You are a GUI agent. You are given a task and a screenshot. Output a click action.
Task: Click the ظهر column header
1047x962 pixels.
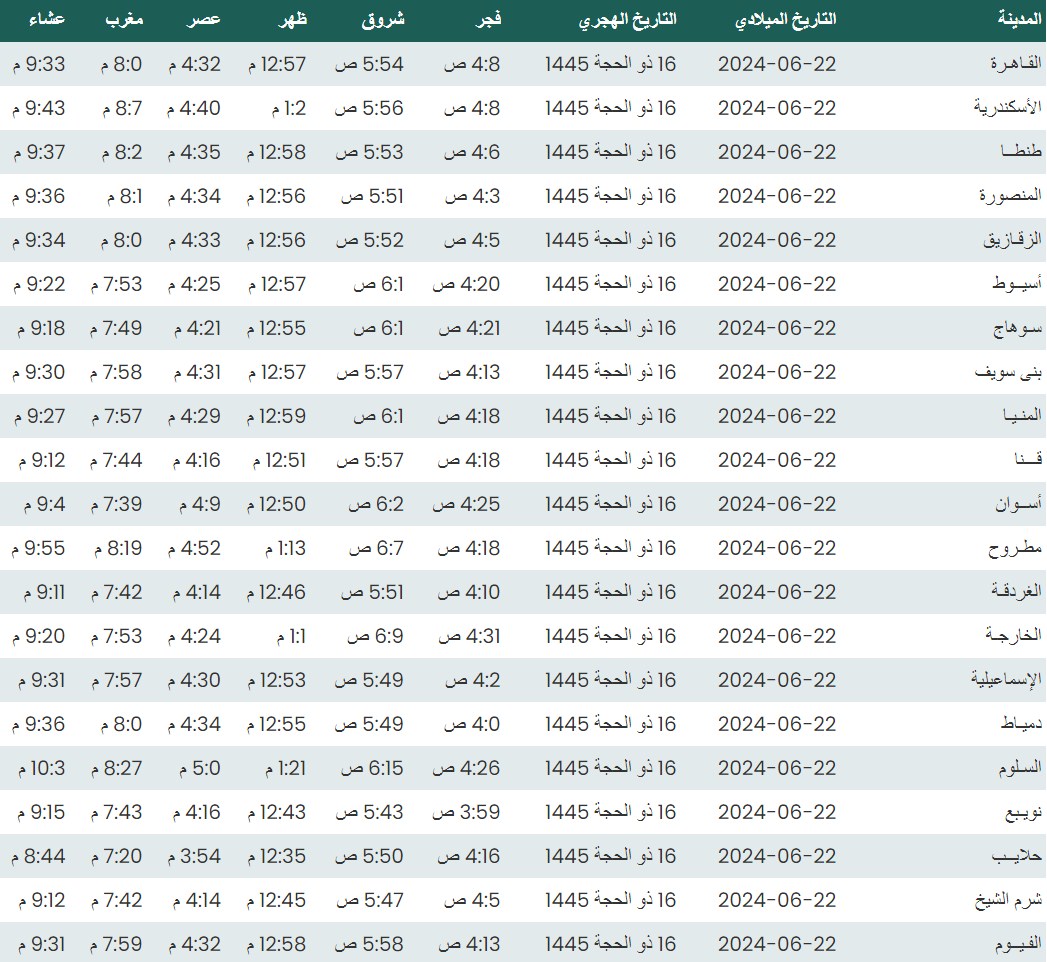pos(290,20)
